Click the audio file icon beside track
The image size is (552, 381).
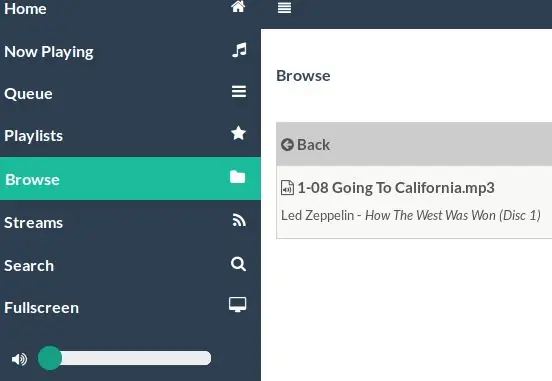coord(287,188)
